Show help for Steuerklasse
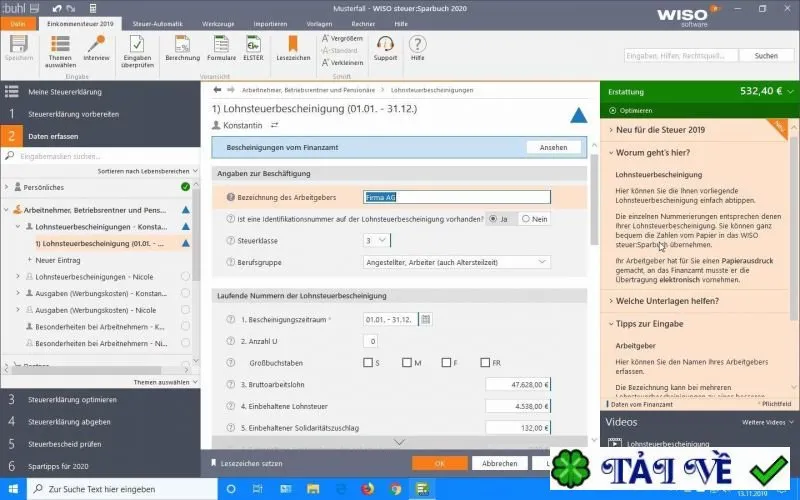 [231, 241]
